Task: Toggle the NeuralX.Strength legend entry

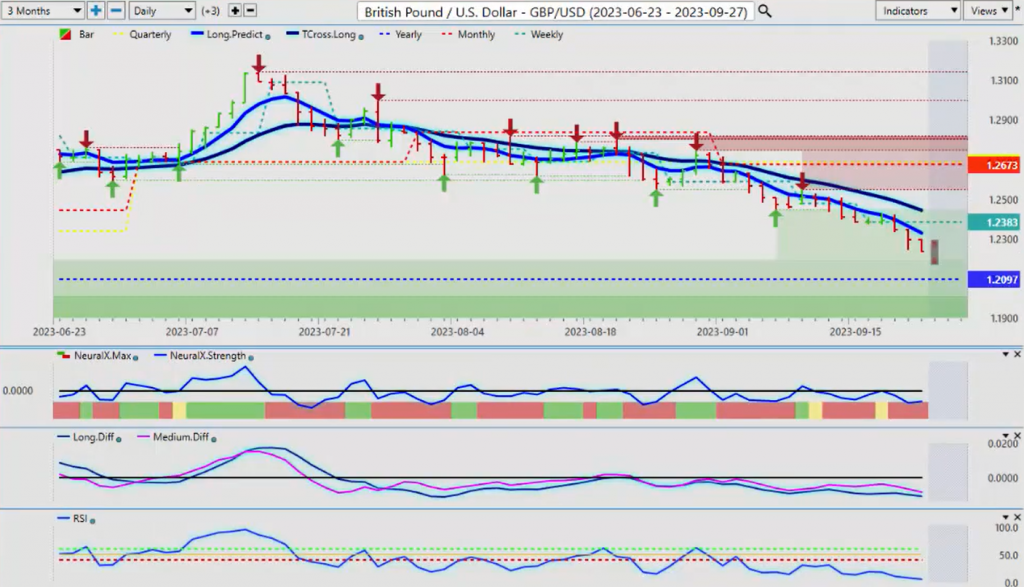Action: (200, 356)
